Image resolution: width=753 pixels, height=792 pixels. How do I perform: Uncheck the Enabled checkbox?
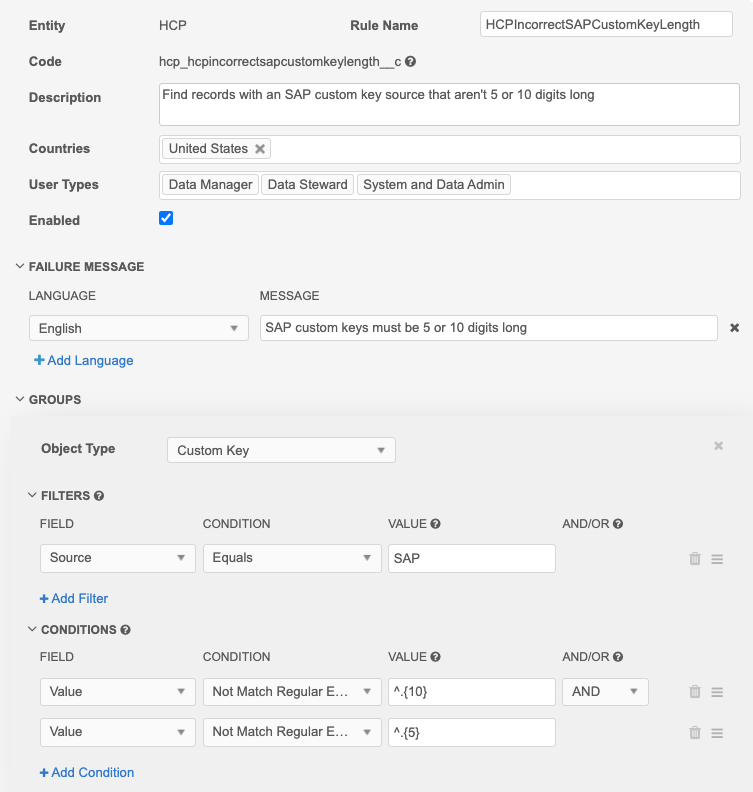coord(166,218)
